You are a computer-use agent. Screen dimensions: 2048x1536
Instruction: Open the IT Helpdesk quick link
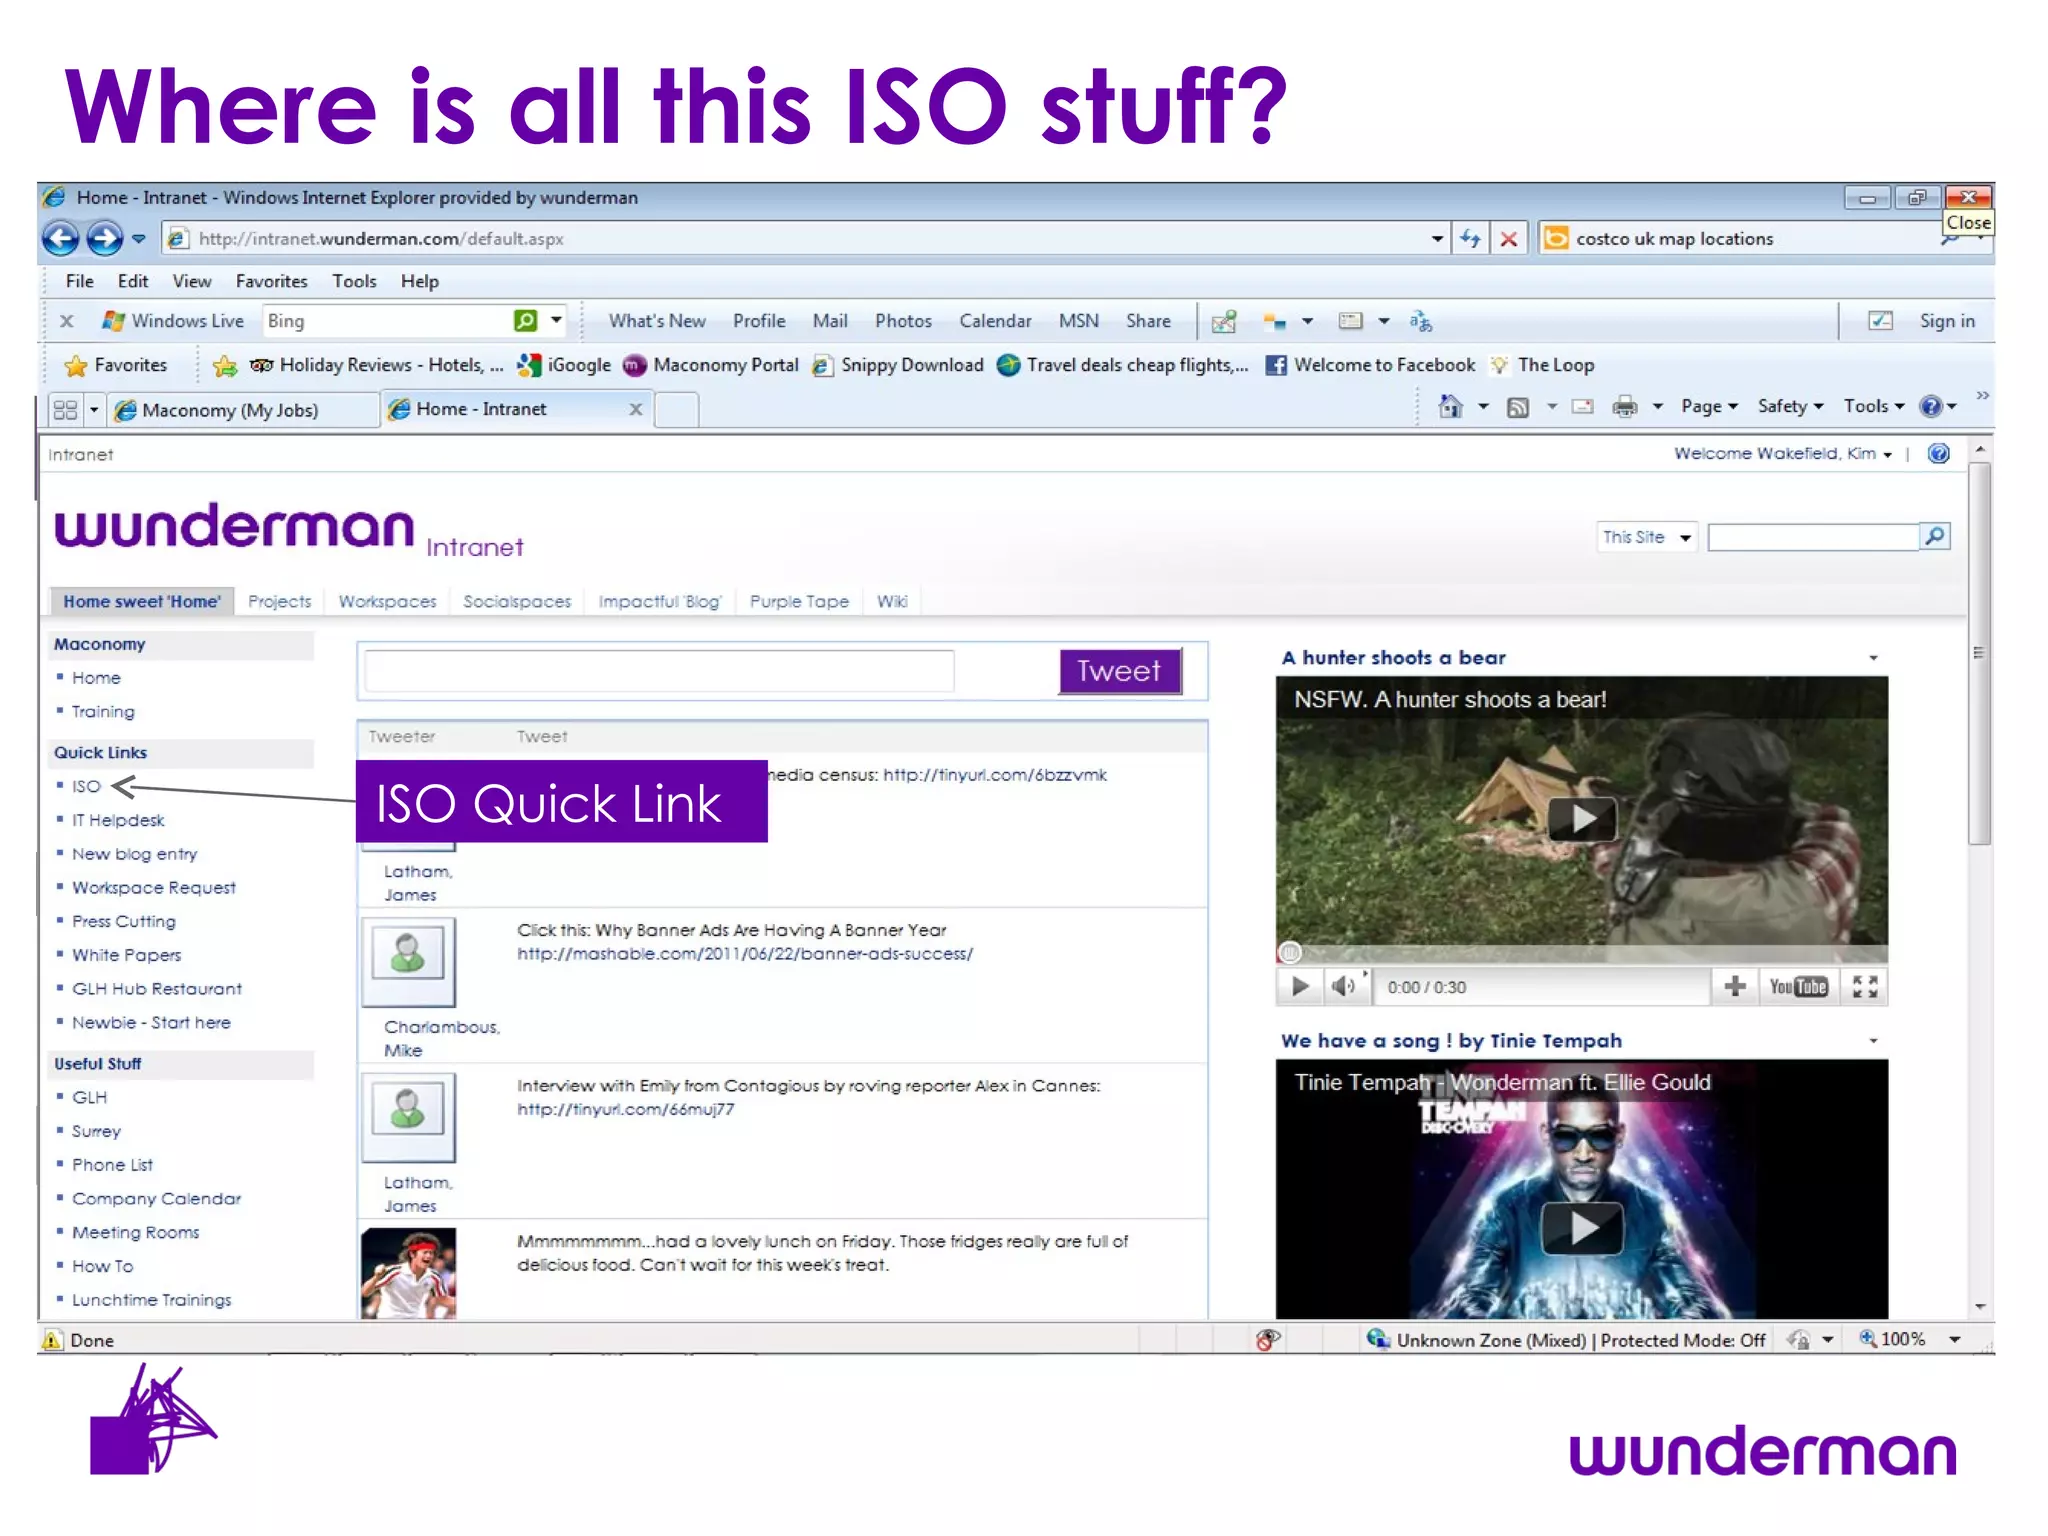pos(118,820)
